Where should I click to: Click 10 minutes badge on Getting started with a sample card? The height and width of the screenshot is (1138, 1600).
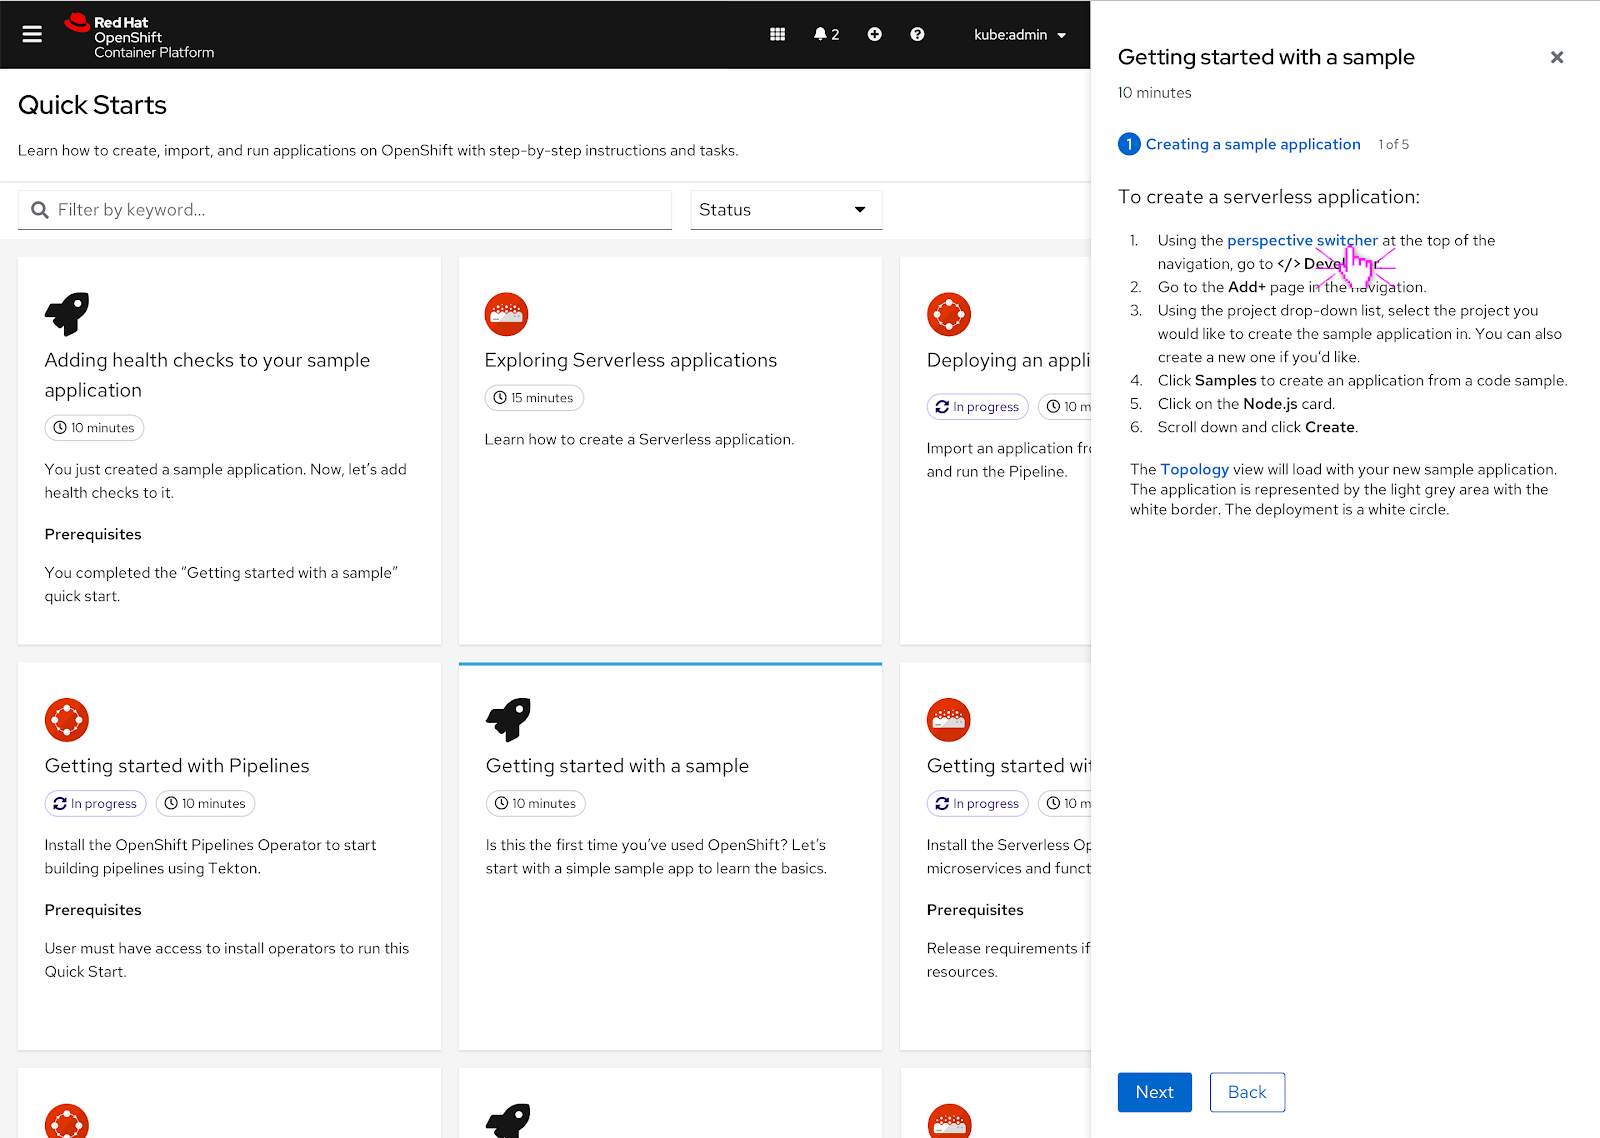coord(536,804)
